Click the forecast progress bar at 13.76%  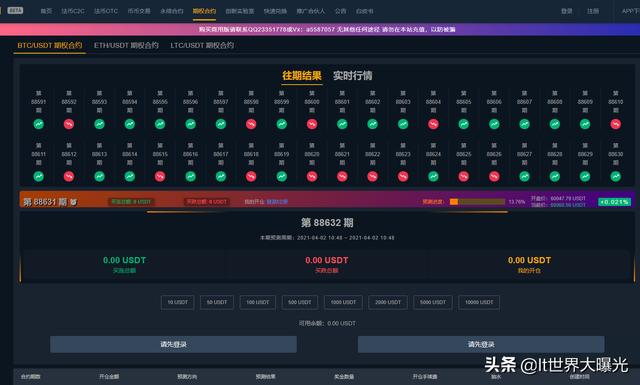click(x=477, y=202)
